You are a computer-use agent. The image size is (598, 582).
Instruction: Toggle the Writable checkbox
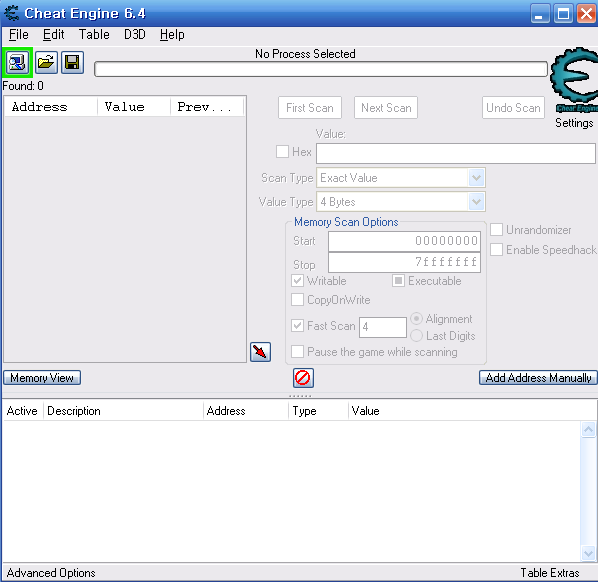click(297, 281)
